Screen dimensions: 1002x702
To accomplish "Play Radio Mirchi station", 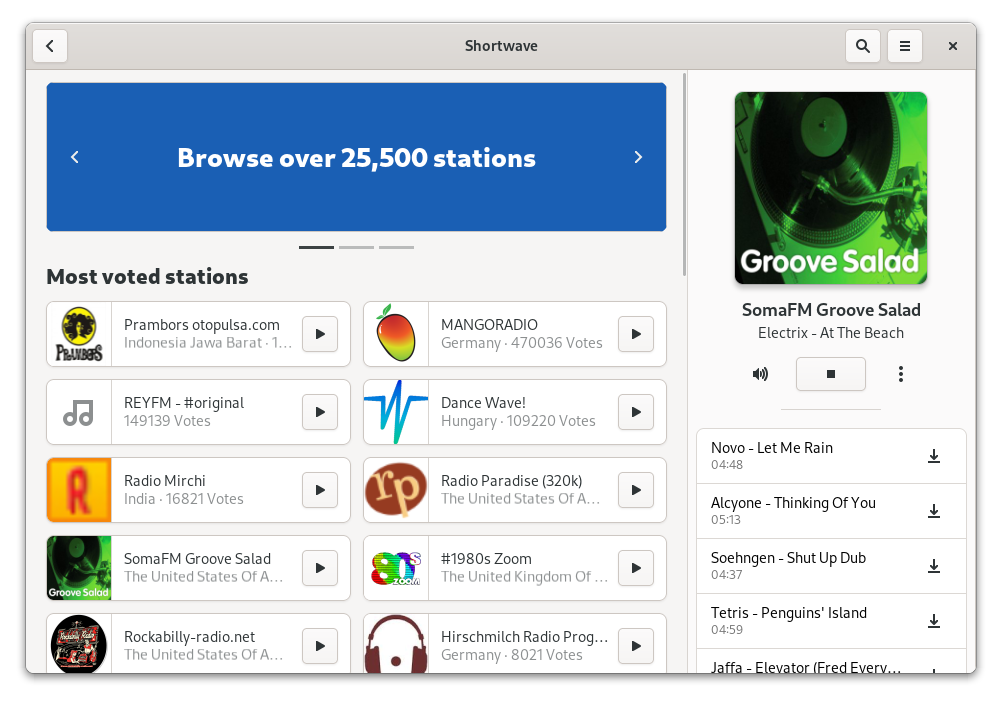I will coord(320,490).
